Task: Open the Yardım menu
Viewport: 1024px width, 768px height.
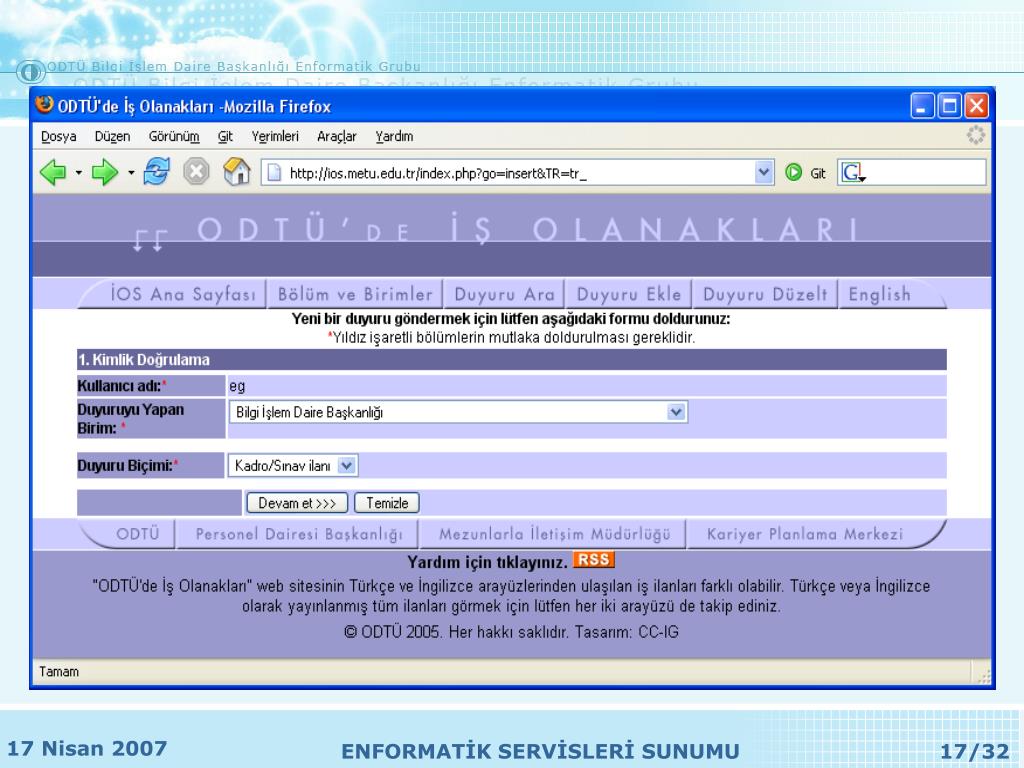Action: pyautogui.click(x=394, y=136)
